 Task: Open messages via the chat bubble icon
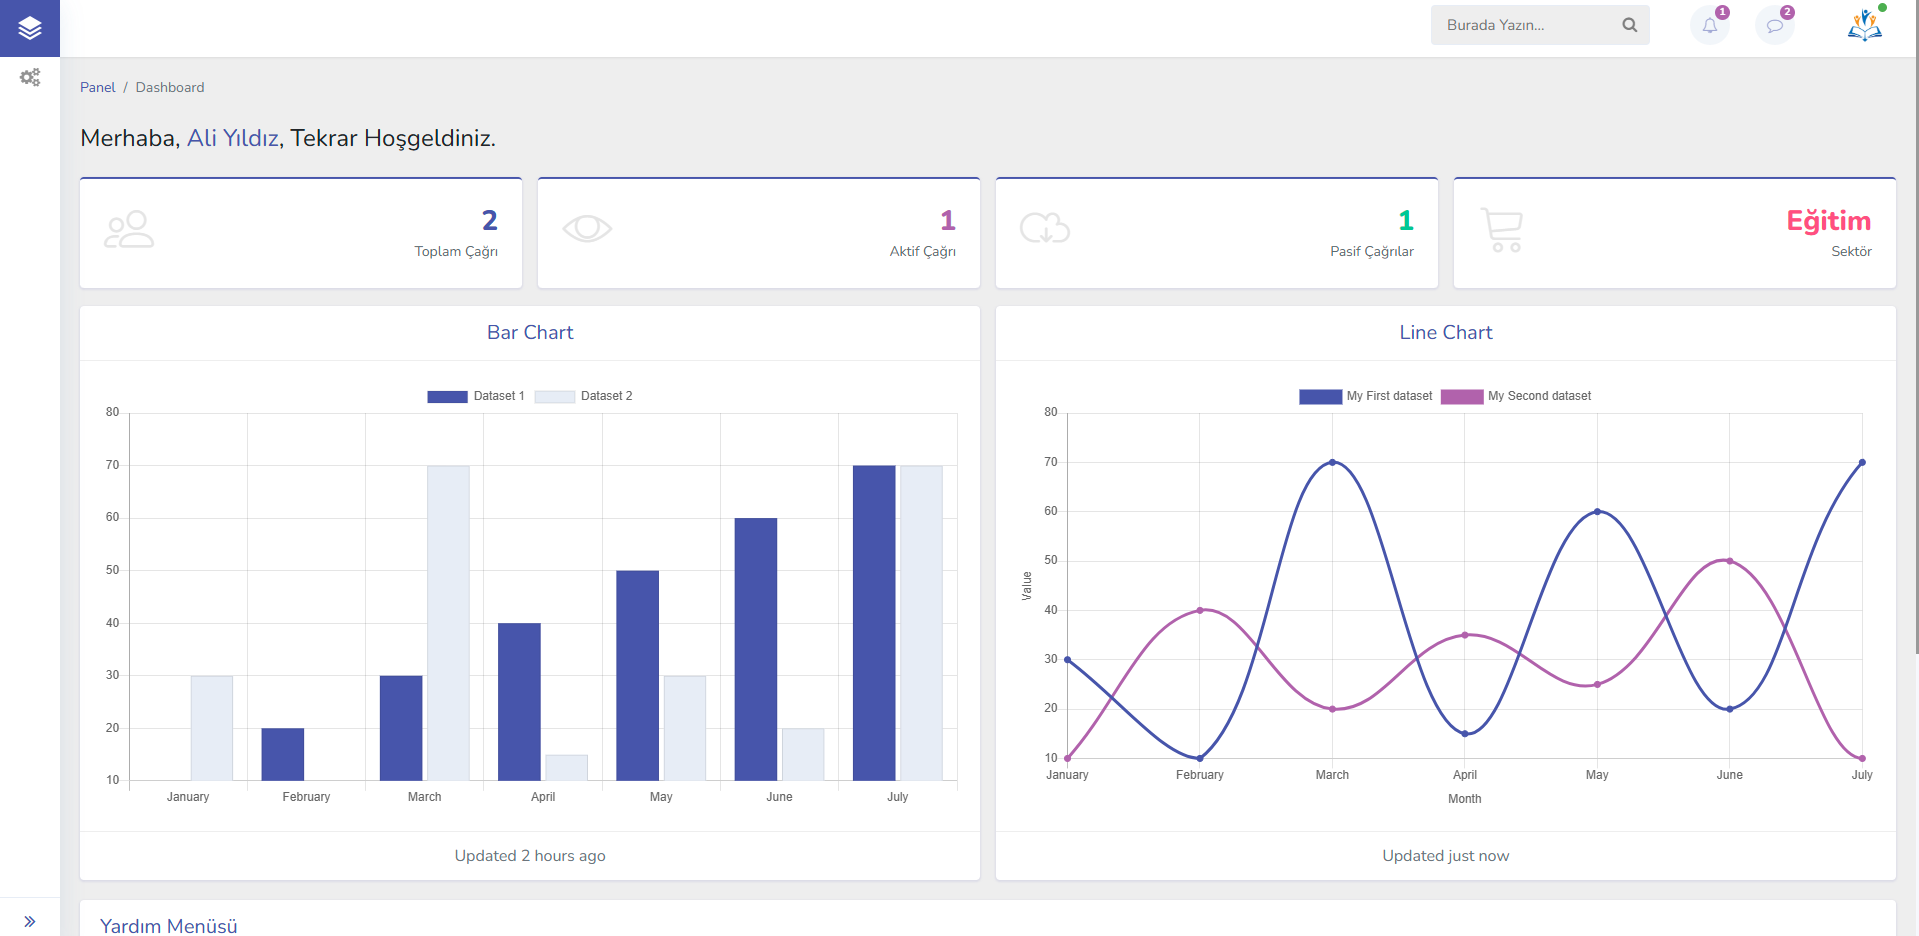(x=1776, y=24)
